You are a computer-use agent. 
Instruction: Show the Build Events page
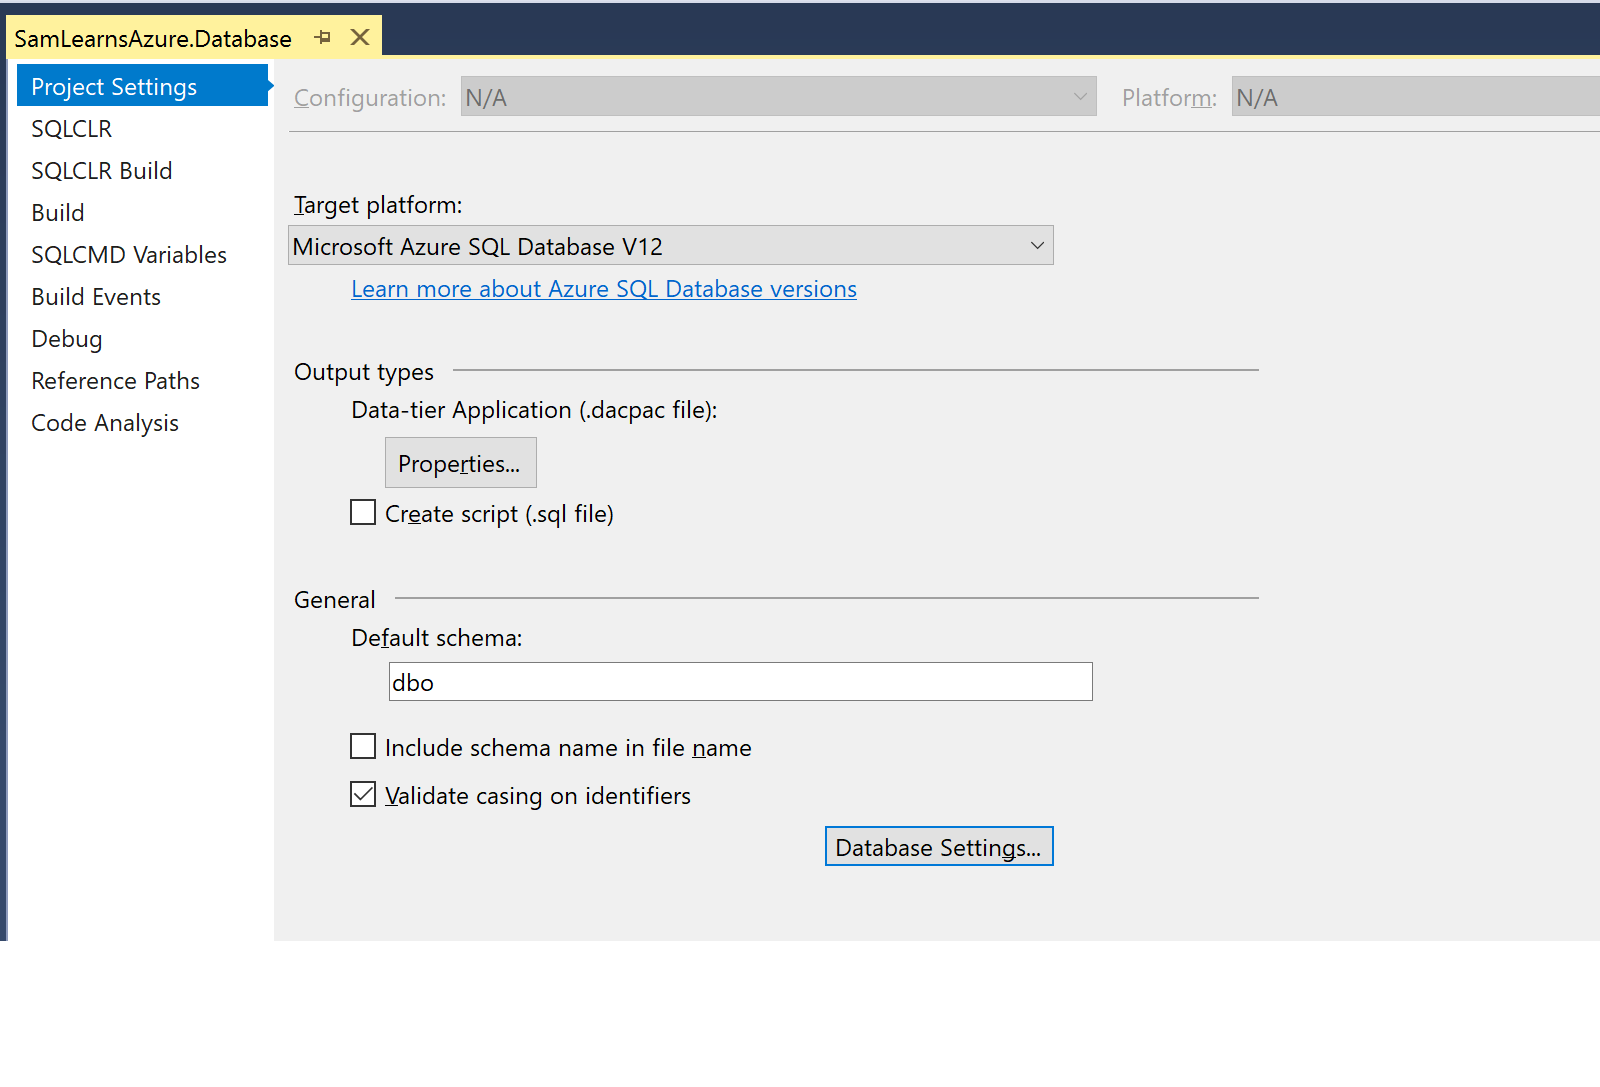(96, 297)
